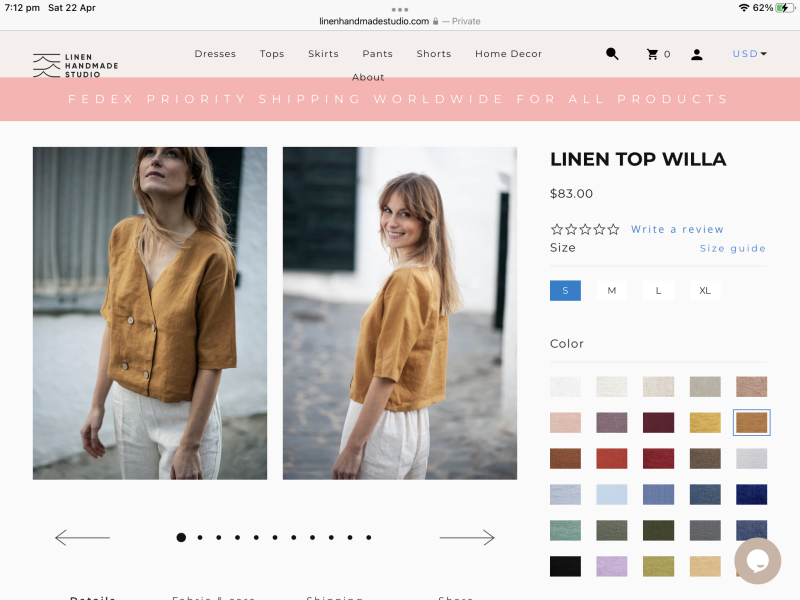Click the second carousel pagination dot
The width and height of the screenshot is (800, 600).
point(199,537)
